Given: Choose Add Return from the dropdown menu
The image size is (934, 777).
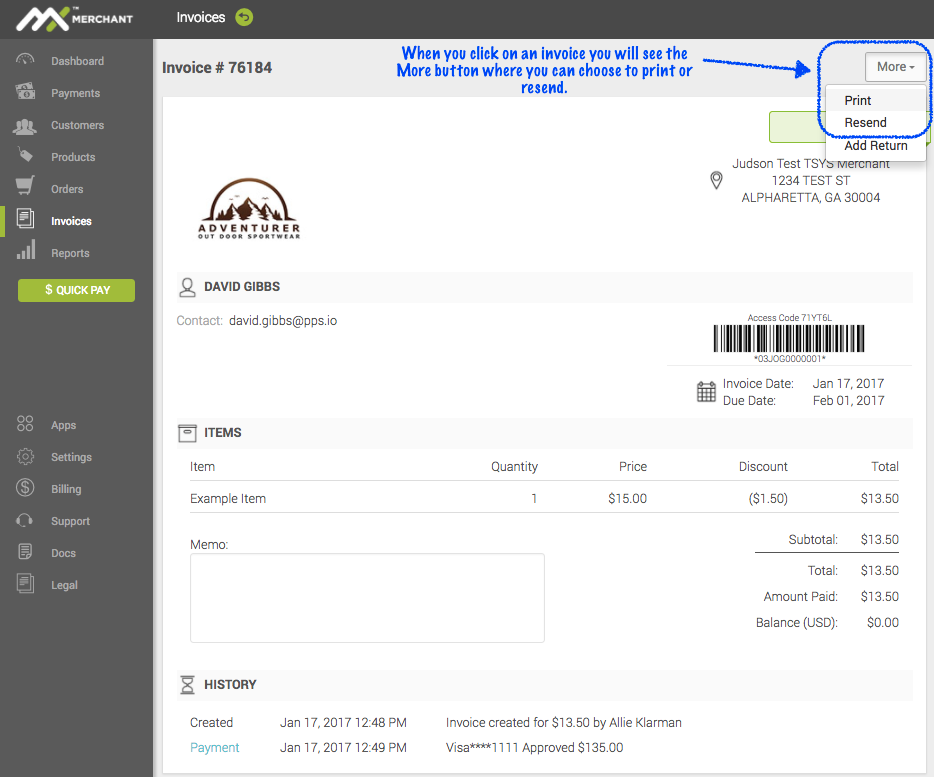Looking at the screenshot, I should 875,145.
